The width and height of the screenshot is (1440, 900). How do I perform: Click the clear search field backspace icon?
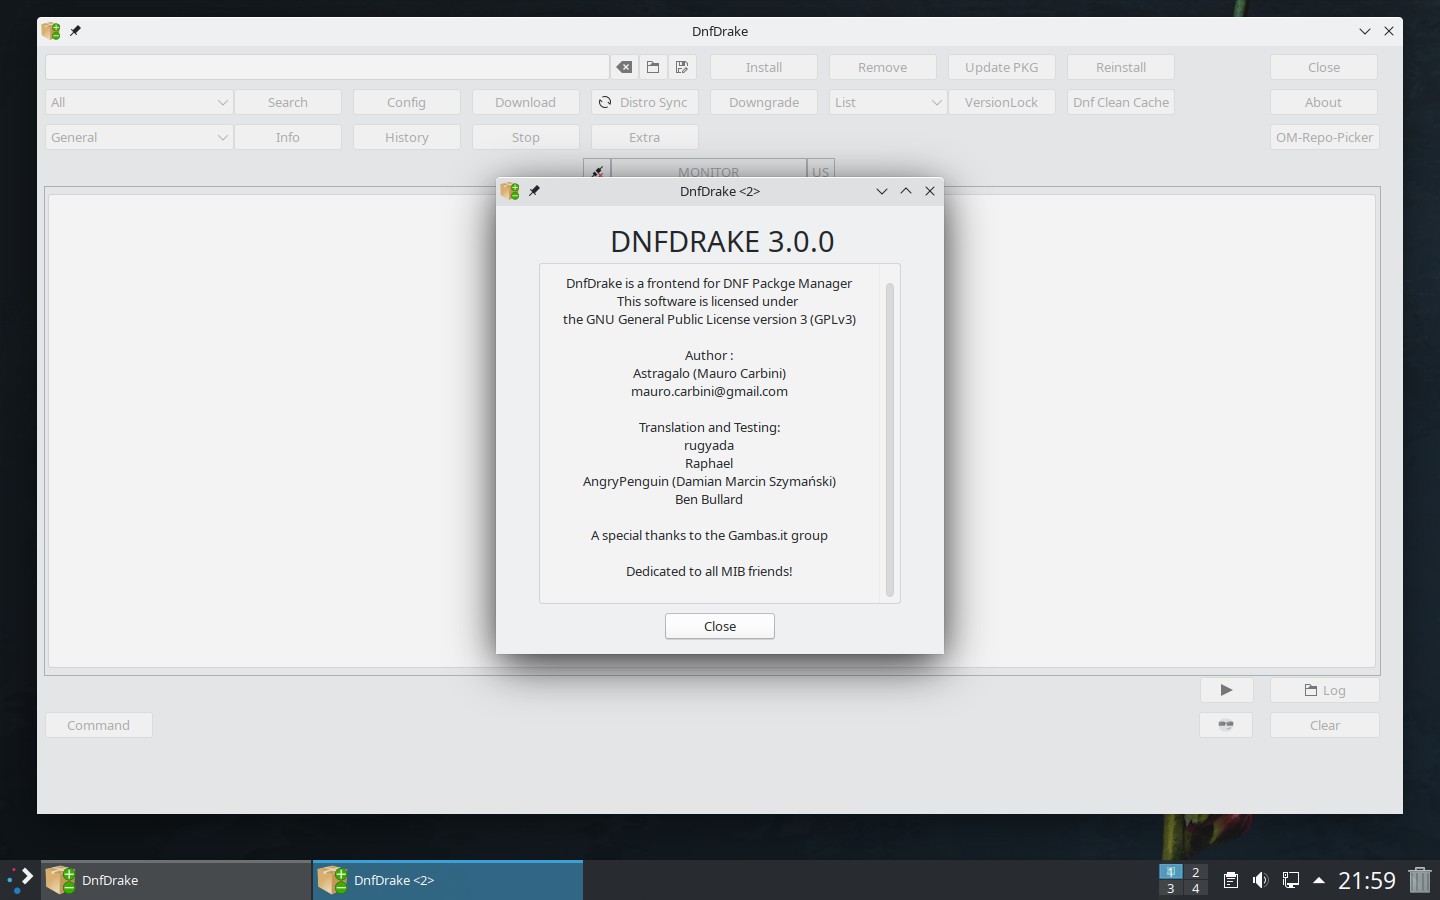pyautogui.click(x=624, y=67)
